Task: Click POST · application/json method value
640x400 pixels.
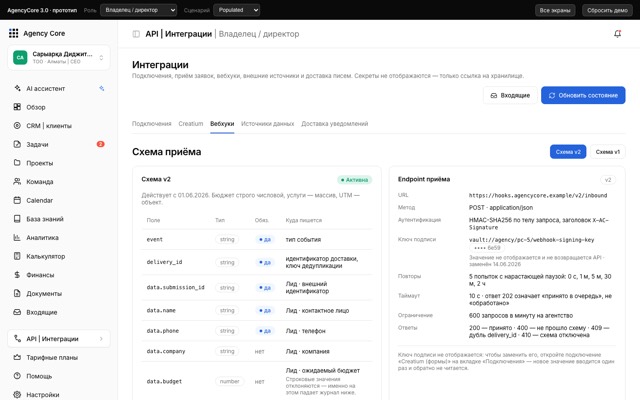Action: coord(501,207)
